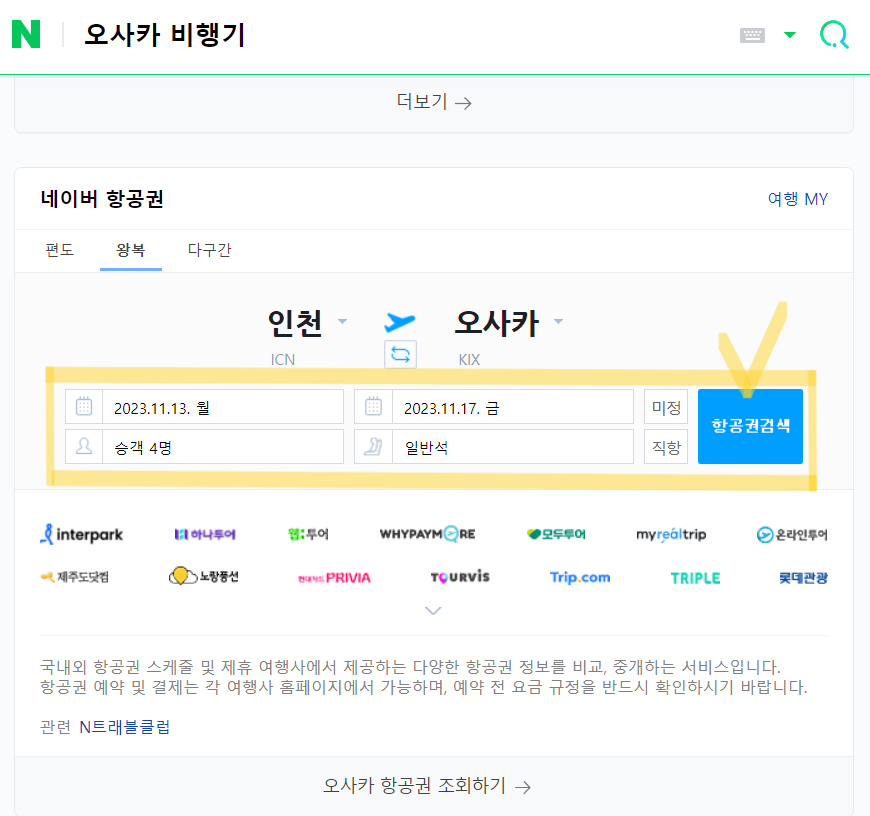870x816 pixels.
Task: Open the on-screen keyboard icon
Action: pyautogui.click(x=752, y=36)
